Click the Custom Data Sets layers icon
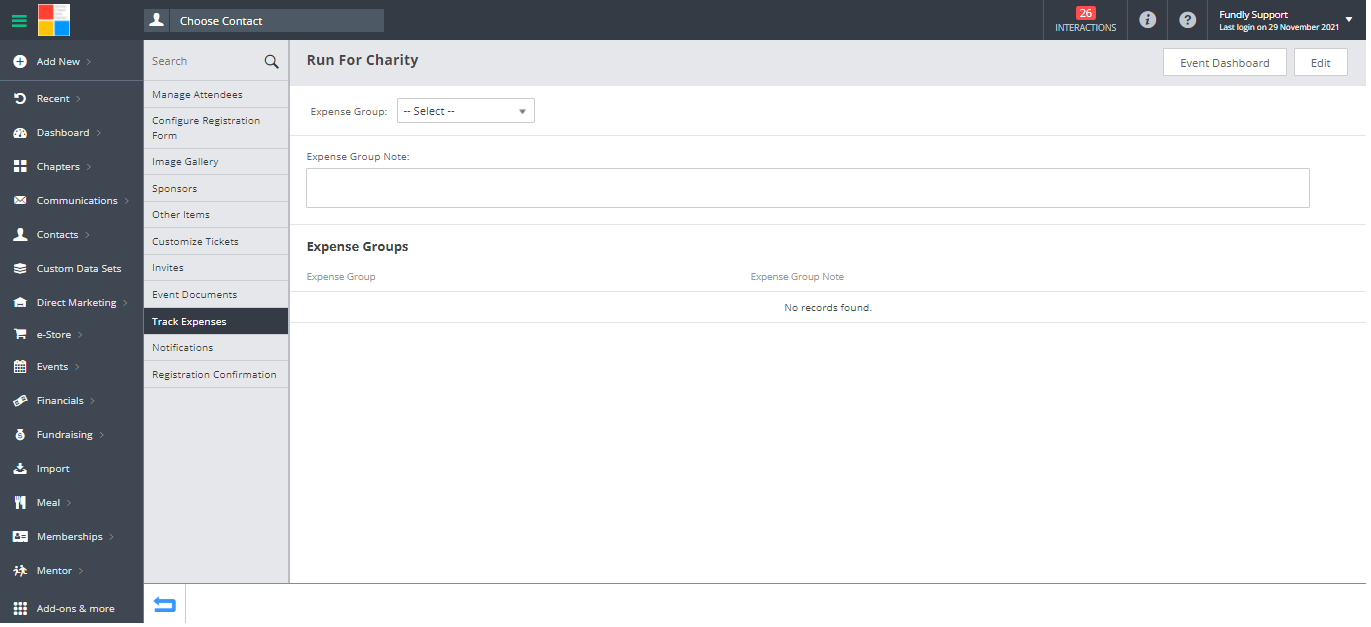 20,269
